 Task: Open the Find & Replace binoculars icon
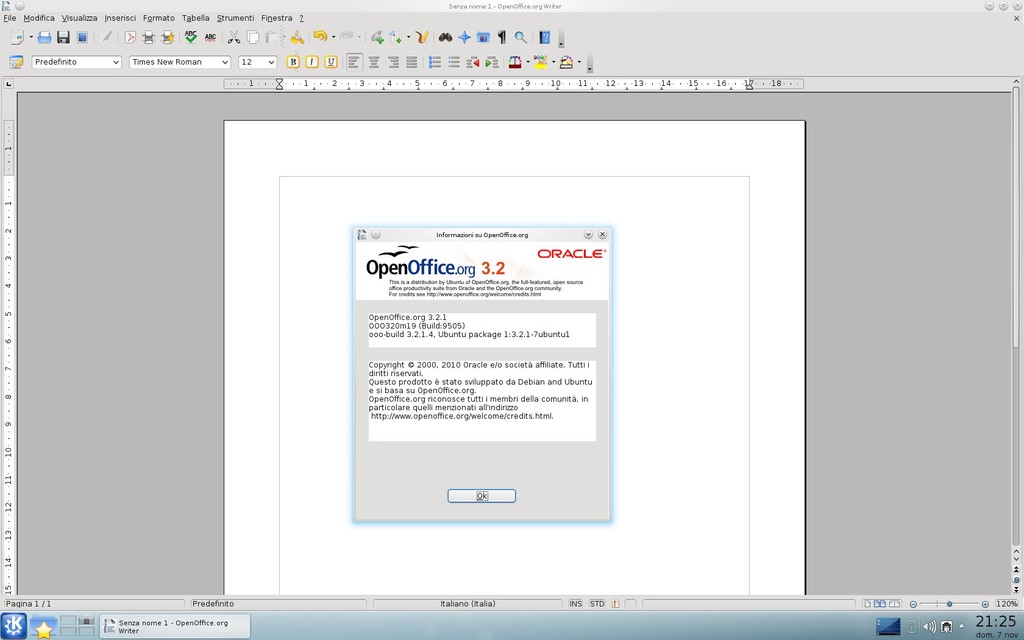coord(445,37)
